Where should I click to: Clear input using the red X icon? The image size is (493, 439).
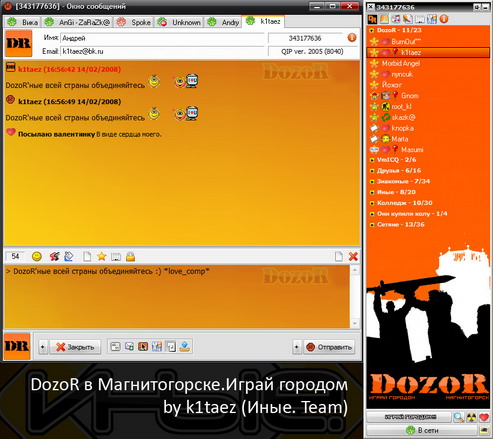click(353, 256)
